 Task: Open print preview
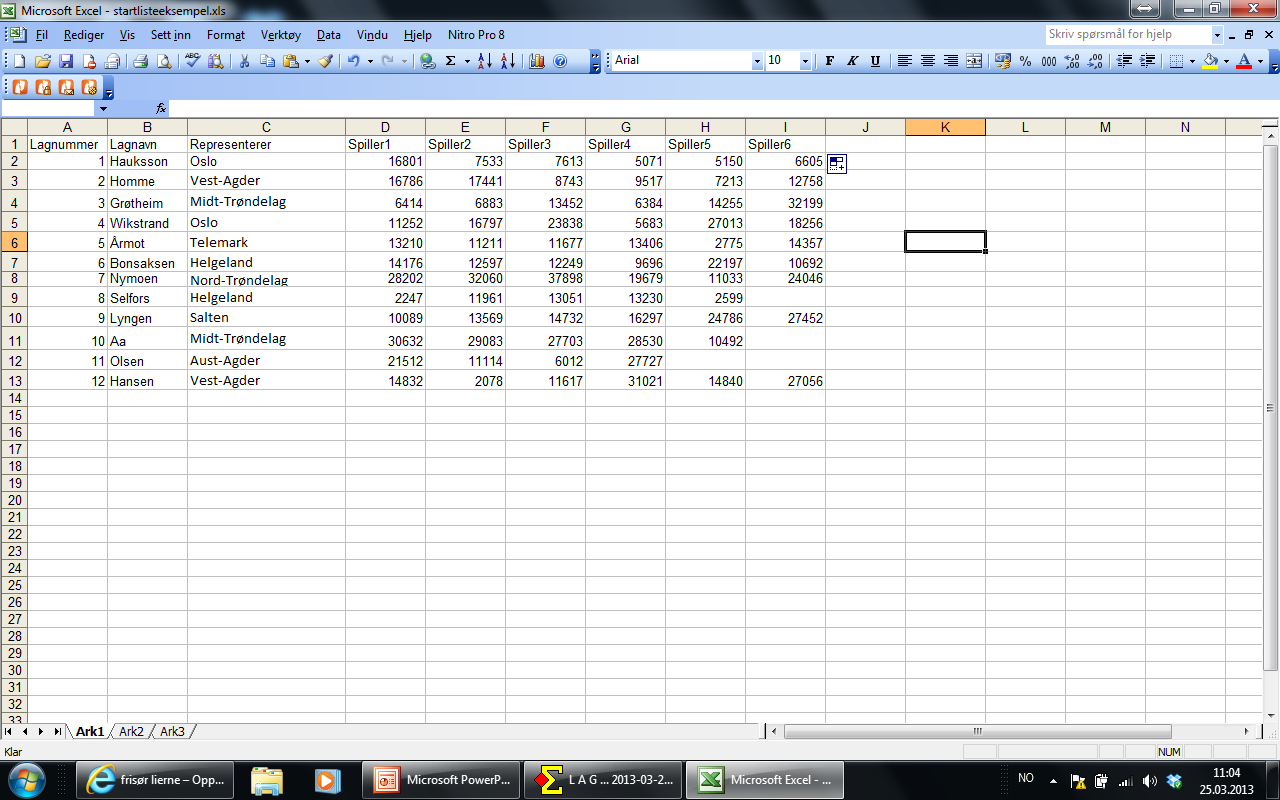pyautogui.click(x=163, y=61)
